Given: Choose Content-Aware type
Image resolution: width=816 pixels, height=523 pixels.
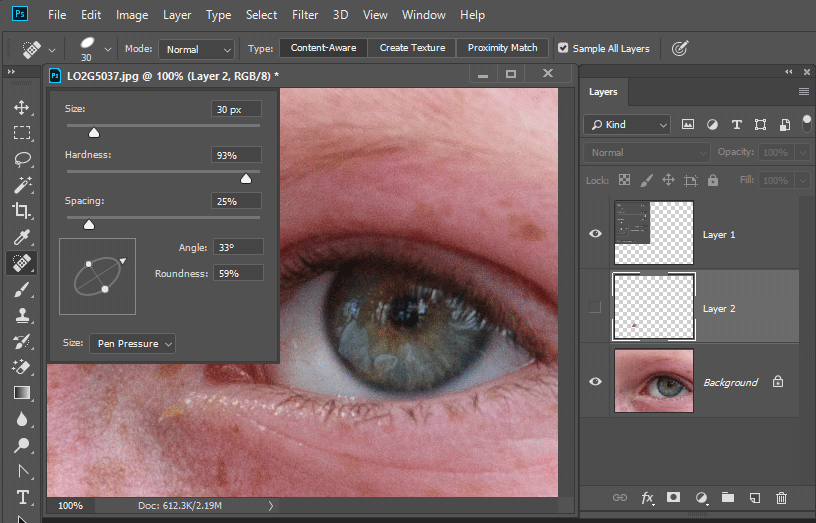Looking at the screenshot, I should [323, 48].
